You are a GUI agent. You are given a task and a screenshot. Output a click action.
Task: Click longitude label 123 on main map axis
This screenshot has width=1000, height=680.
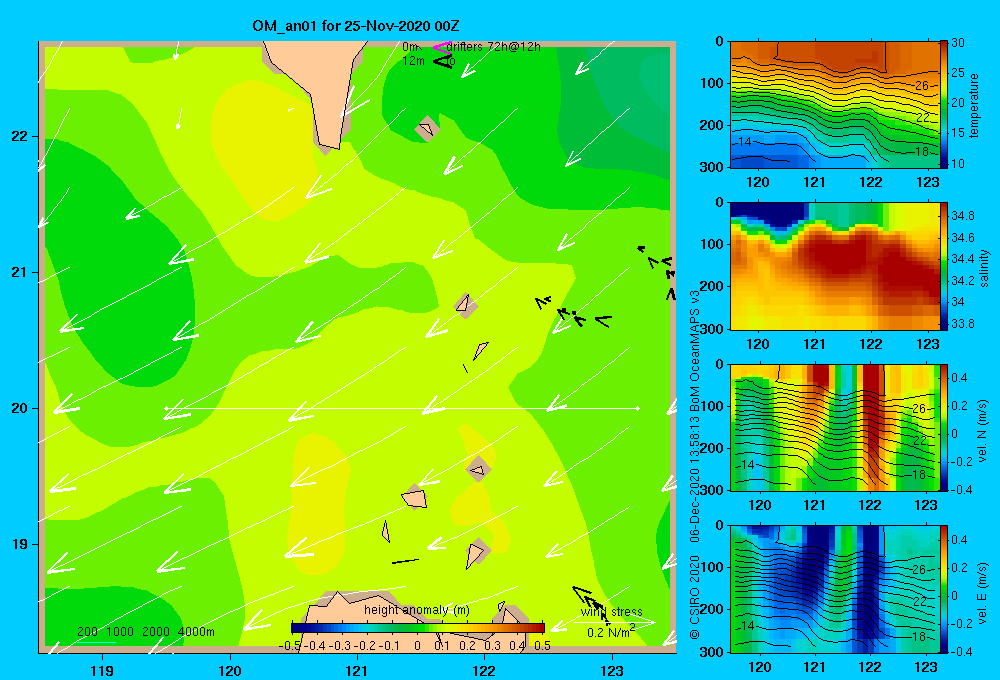coord(612,670)
